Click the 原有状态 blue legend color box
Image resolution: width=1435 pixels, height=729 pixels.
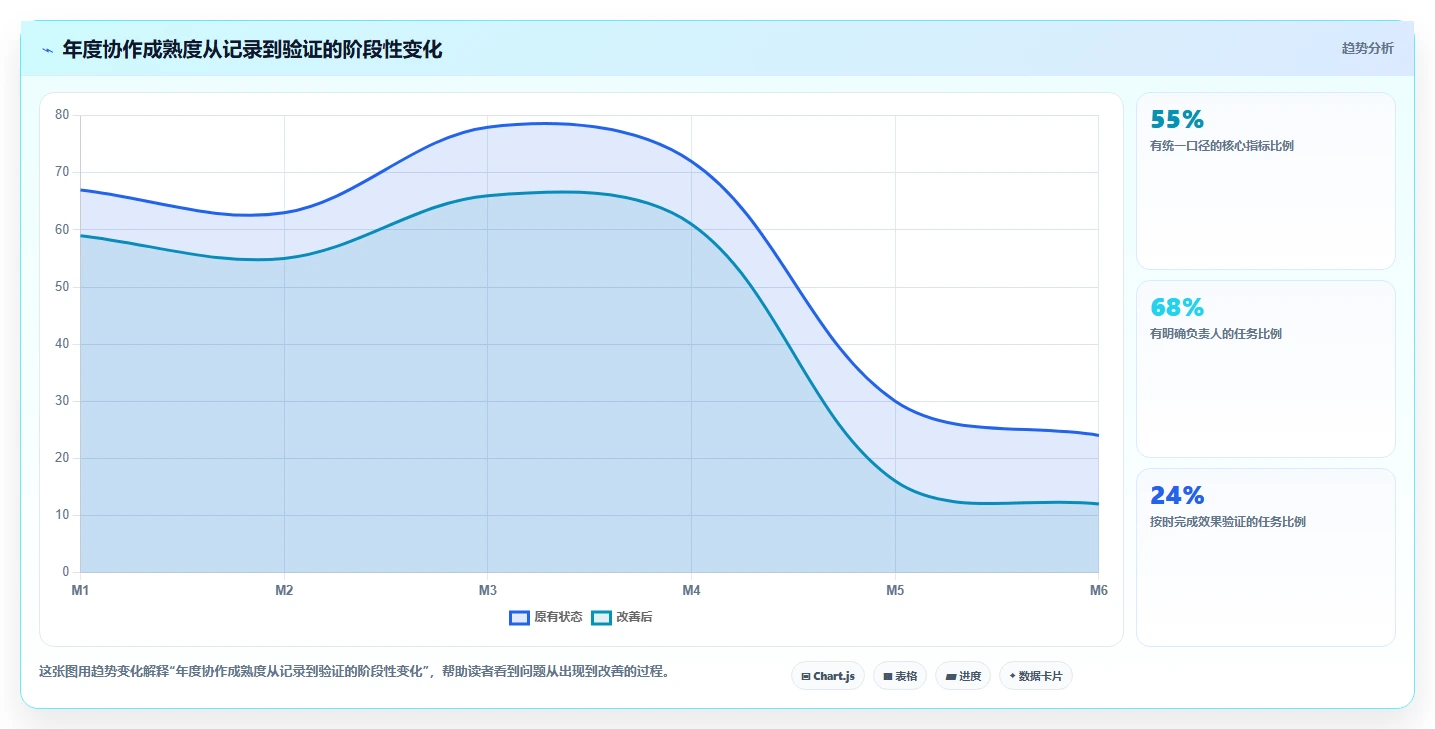tap(519, 617)
